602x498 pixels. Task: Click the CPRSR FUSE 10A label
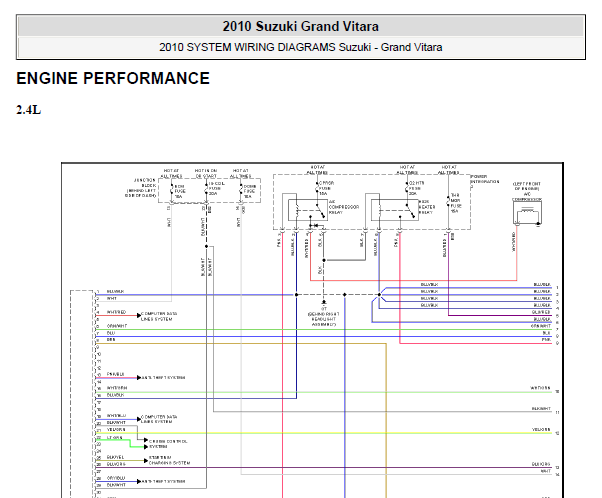pyautogui.click(x=326, y=188)
